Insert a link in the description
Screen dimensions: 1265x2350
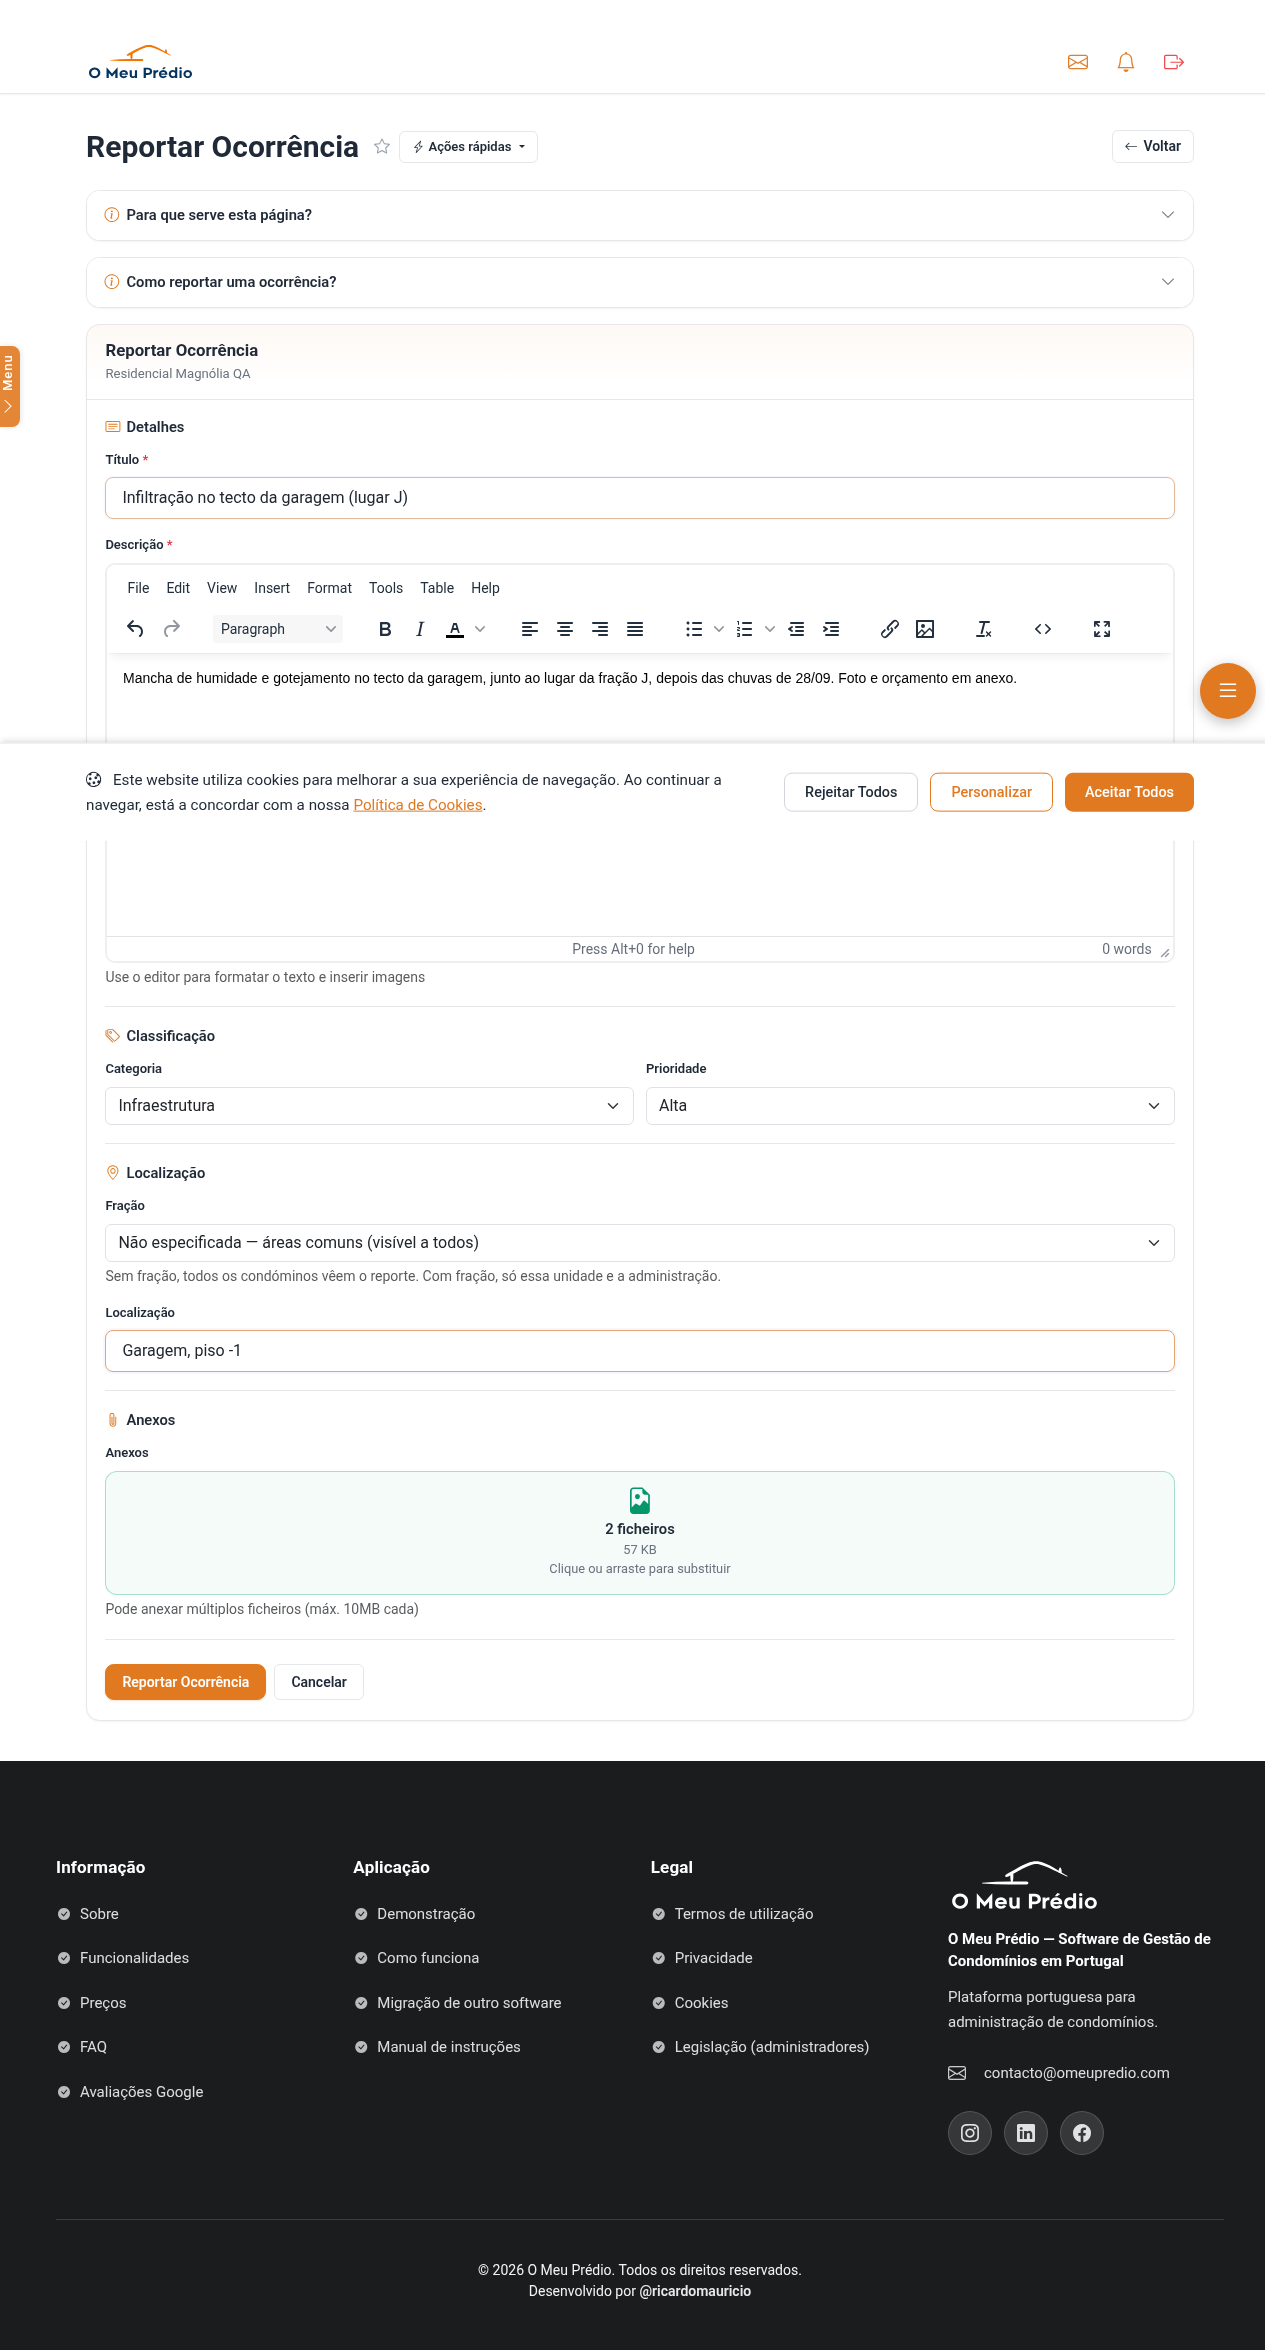(x=890, y=629)
